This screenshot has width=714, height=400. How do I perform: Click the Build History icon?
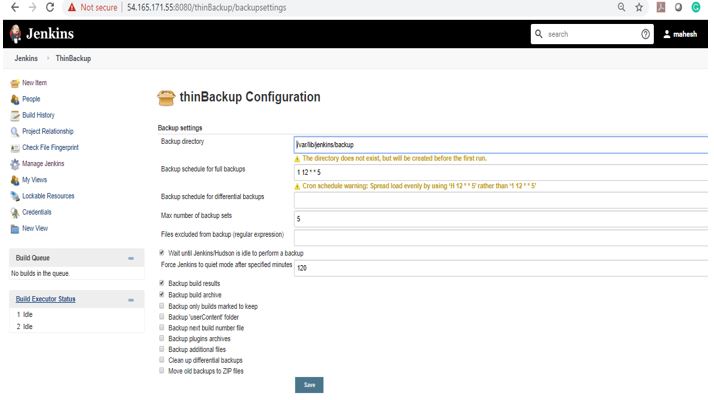(14, 115)
